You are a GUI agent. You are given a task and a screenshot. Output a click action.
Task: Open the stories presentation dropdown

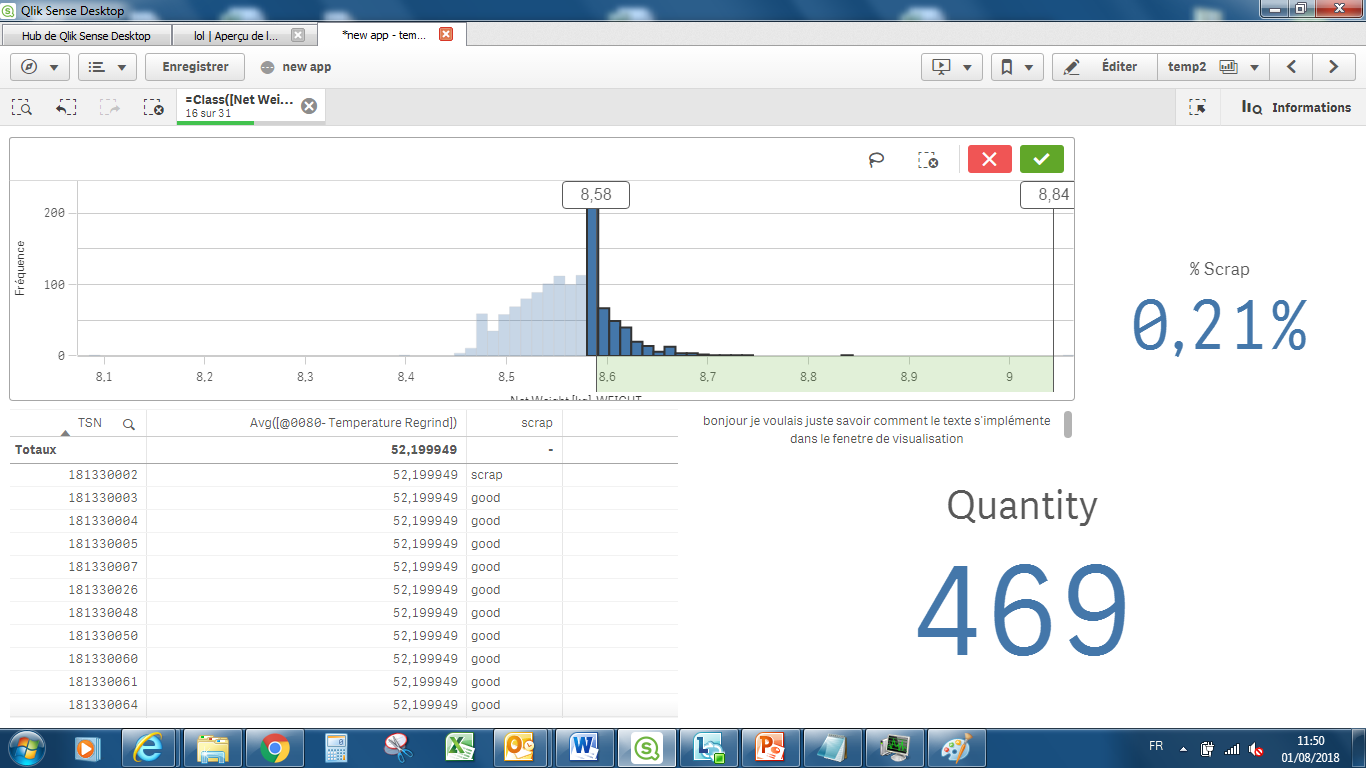point(951,67)
